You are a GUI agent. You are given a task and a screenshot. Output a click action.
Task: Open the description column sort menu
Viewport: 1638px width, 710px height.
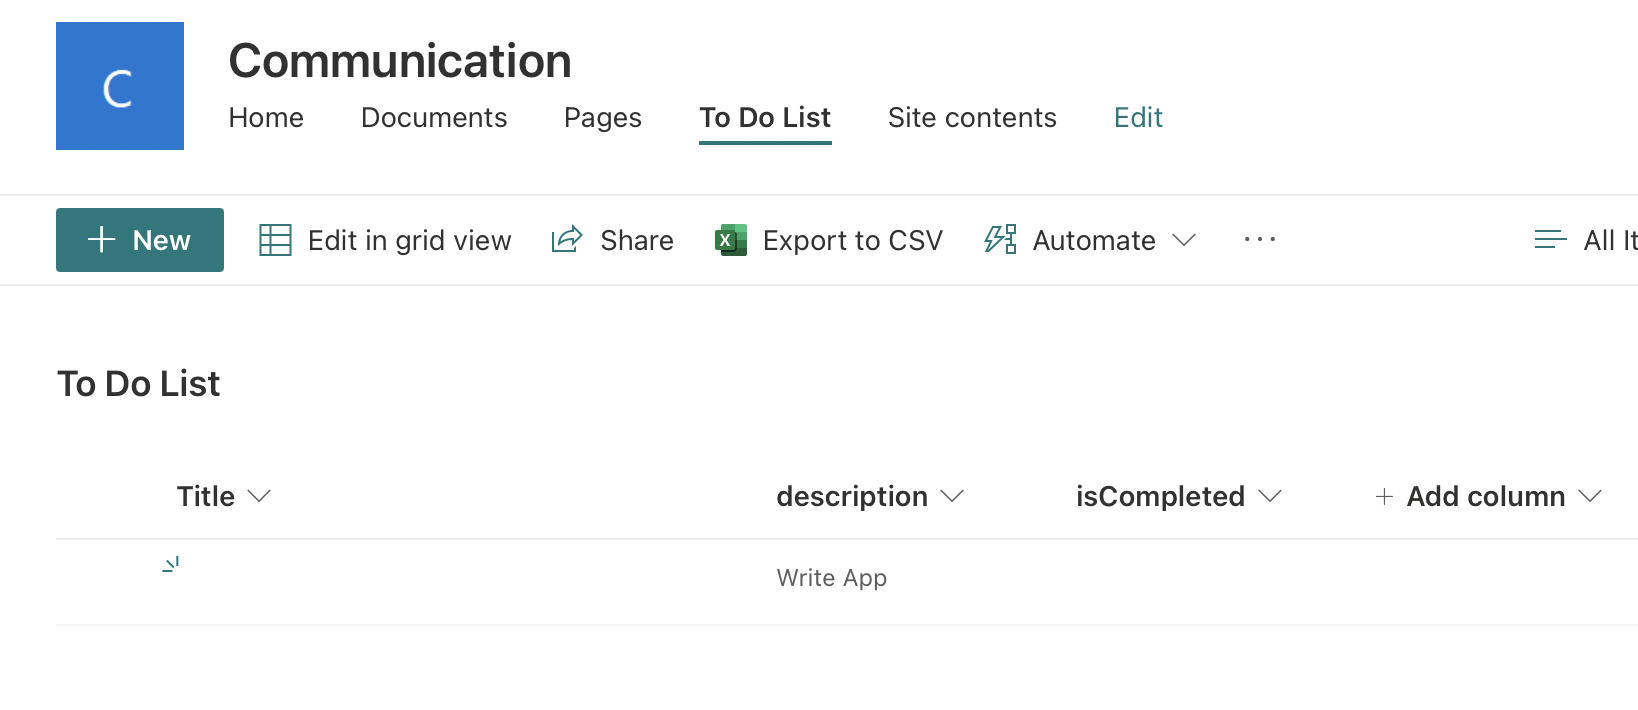pyautogui.click(x=952, y=497)
